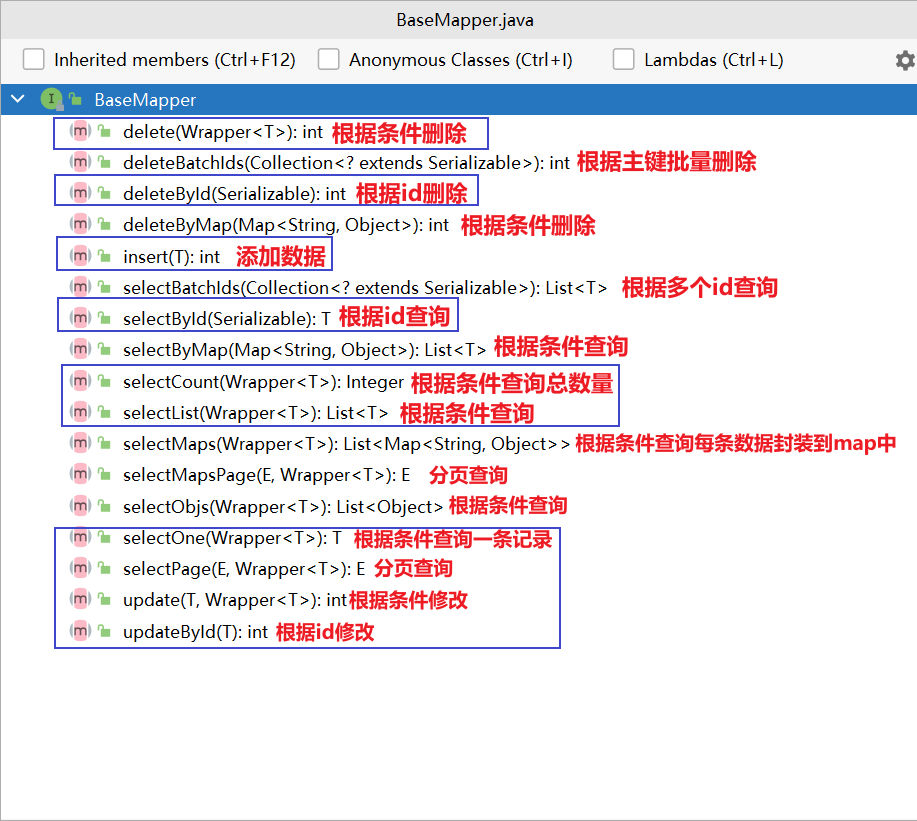Click the green lock icon next to insert(T)
The height and width of the screenshot is (821, 917).
point(104,256)
